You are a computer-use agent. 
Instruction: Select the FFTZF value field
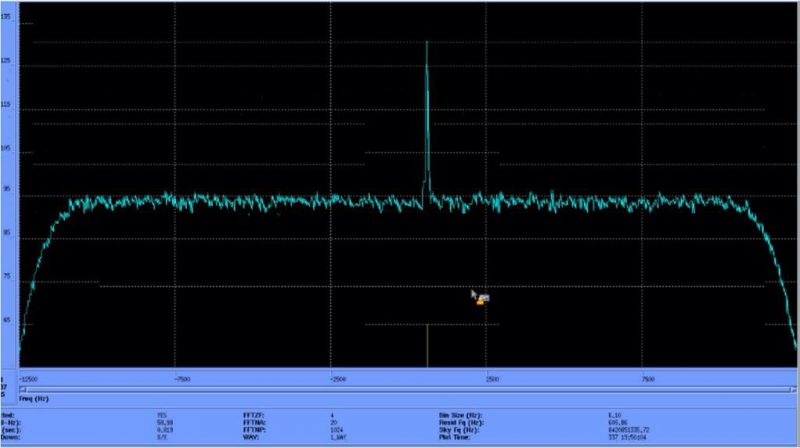coord(333,415)
